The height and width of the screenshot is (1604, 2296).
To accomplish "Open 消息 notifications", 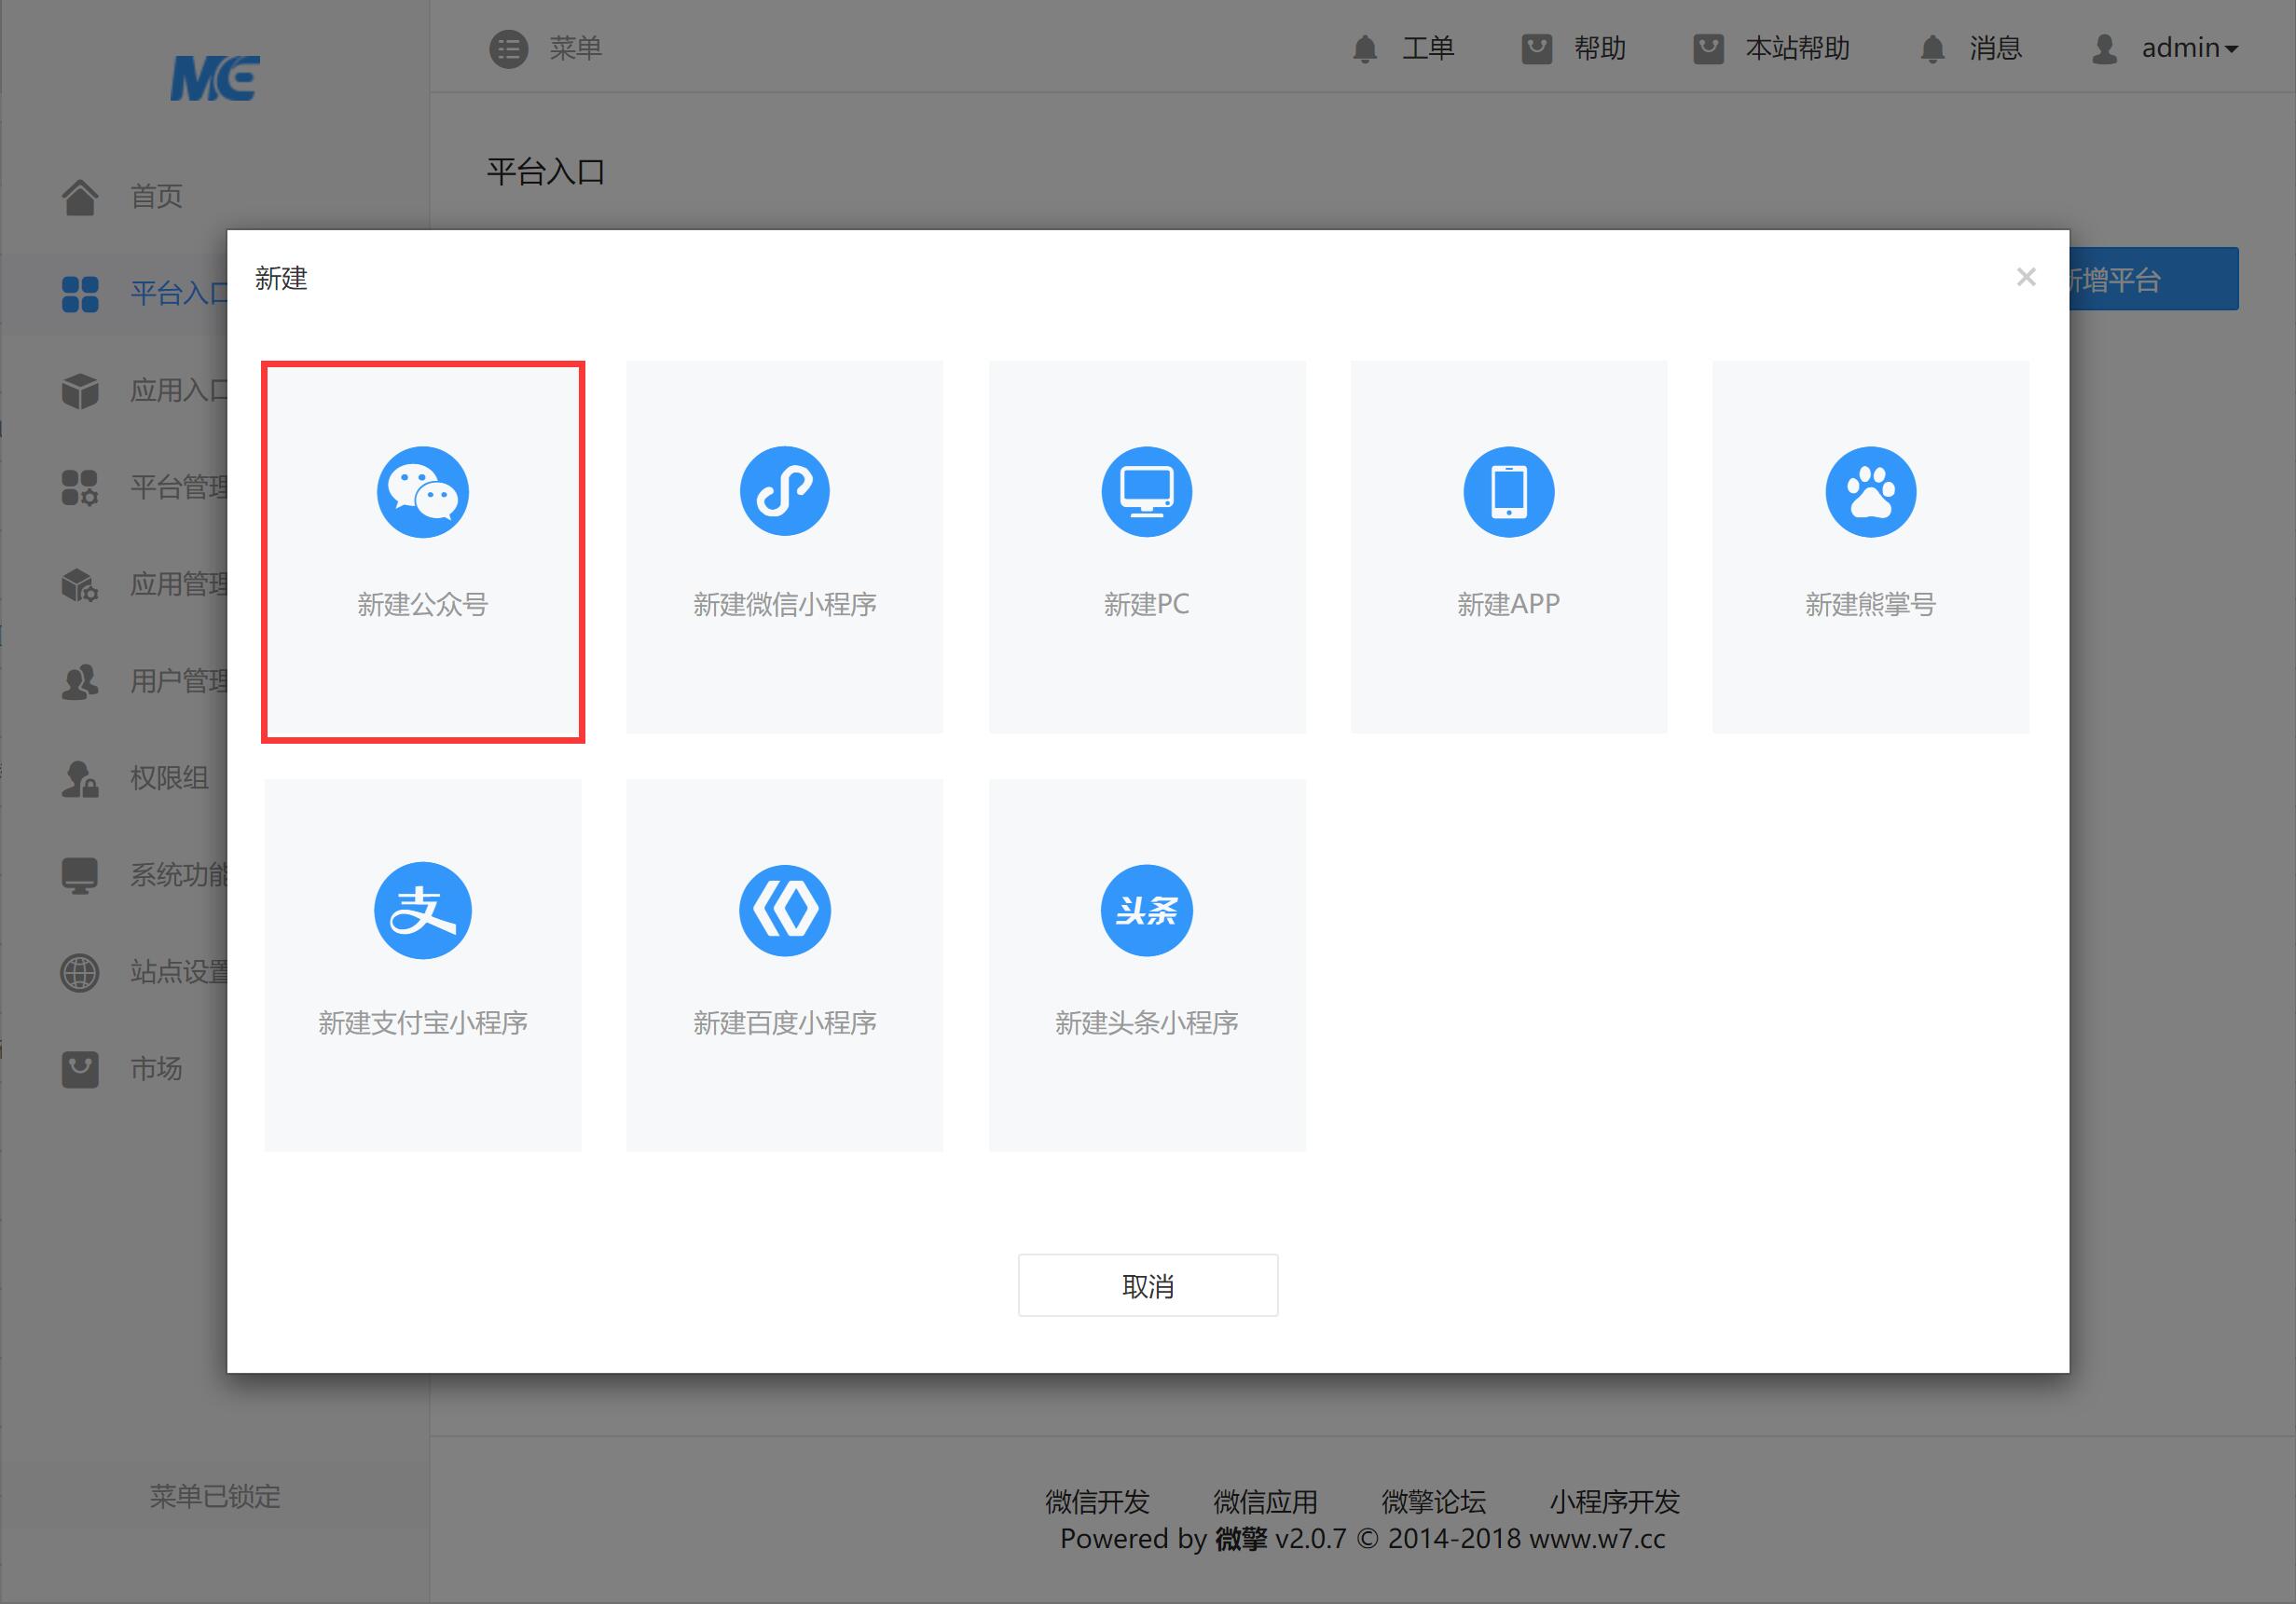I will 1996,48.
